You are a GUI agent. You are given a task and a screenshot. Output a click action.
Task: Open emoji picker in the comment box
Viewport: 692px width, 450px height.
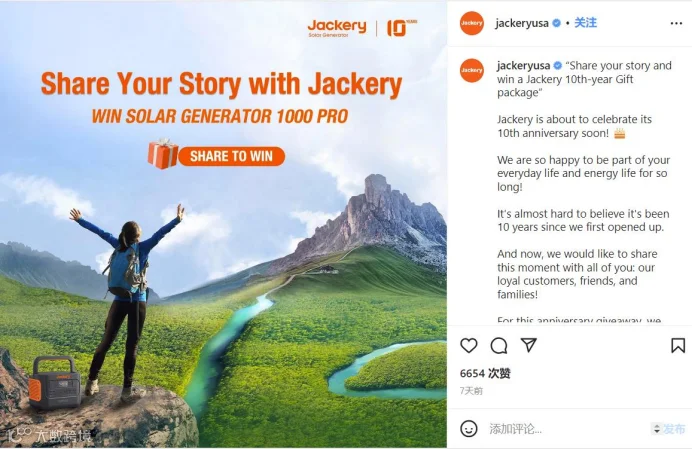(x=469, y=428)
